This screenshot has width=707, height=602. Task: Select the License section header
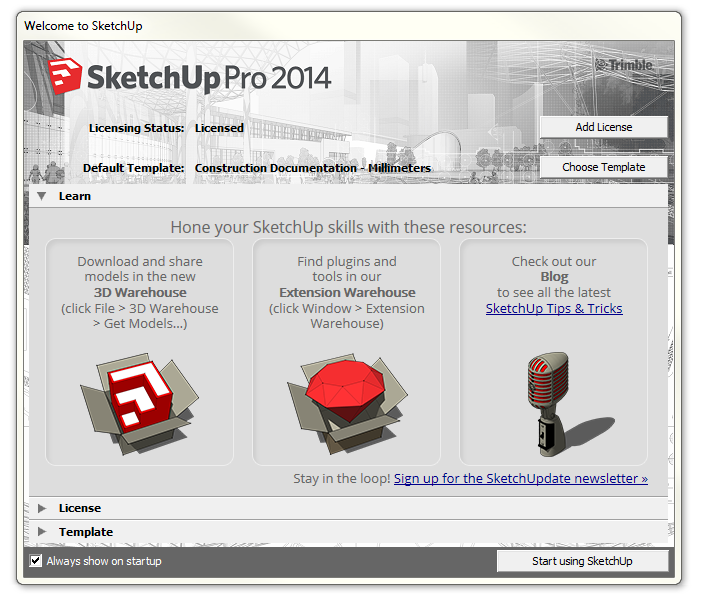348,508
